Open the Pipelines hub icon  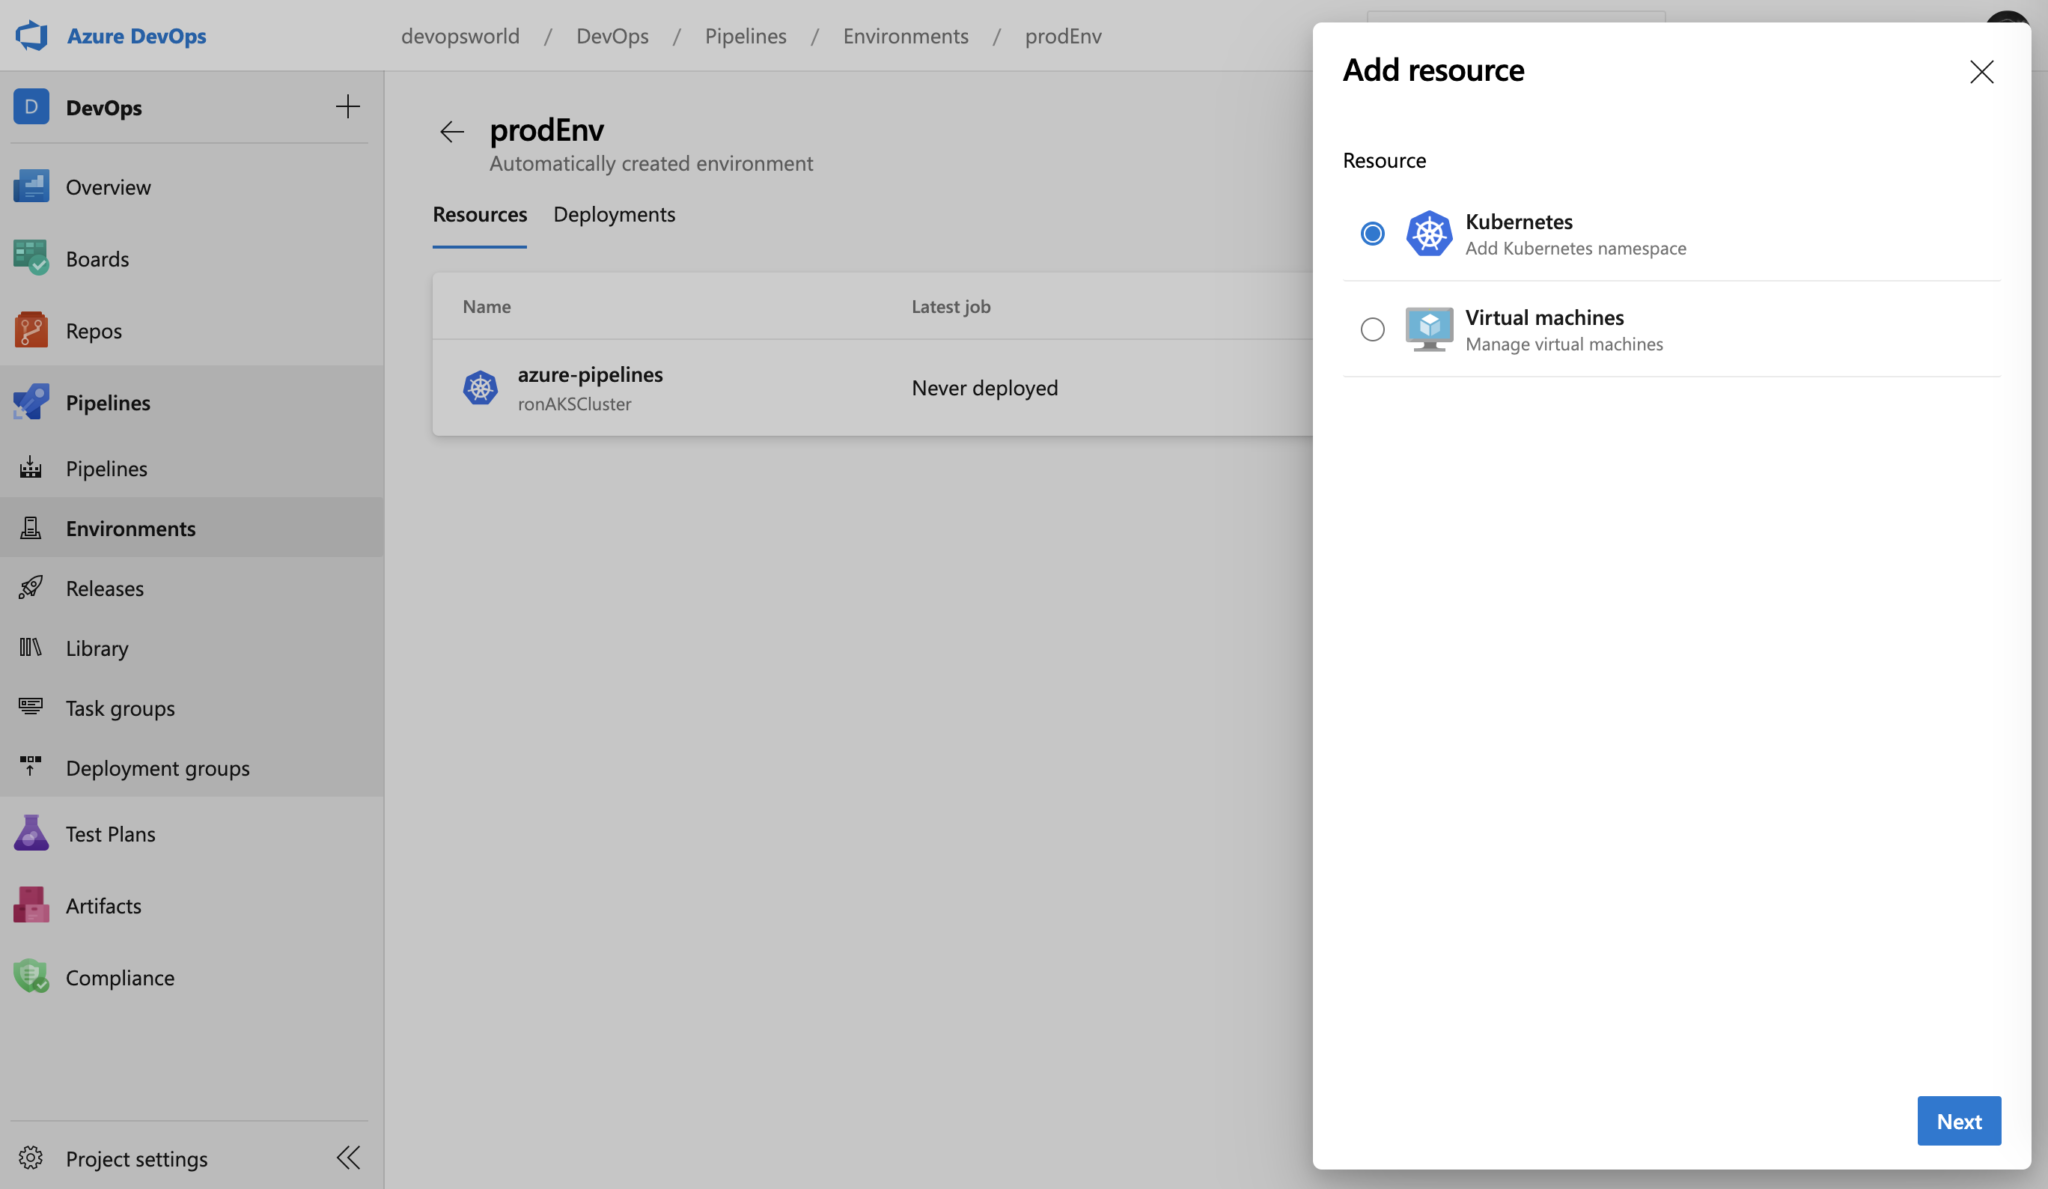point(31,402)
